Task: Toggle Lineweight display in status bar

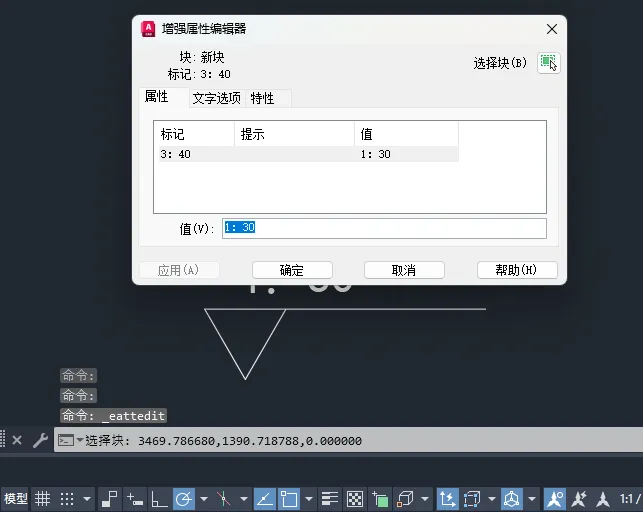Action: click(x=329, y=499)
